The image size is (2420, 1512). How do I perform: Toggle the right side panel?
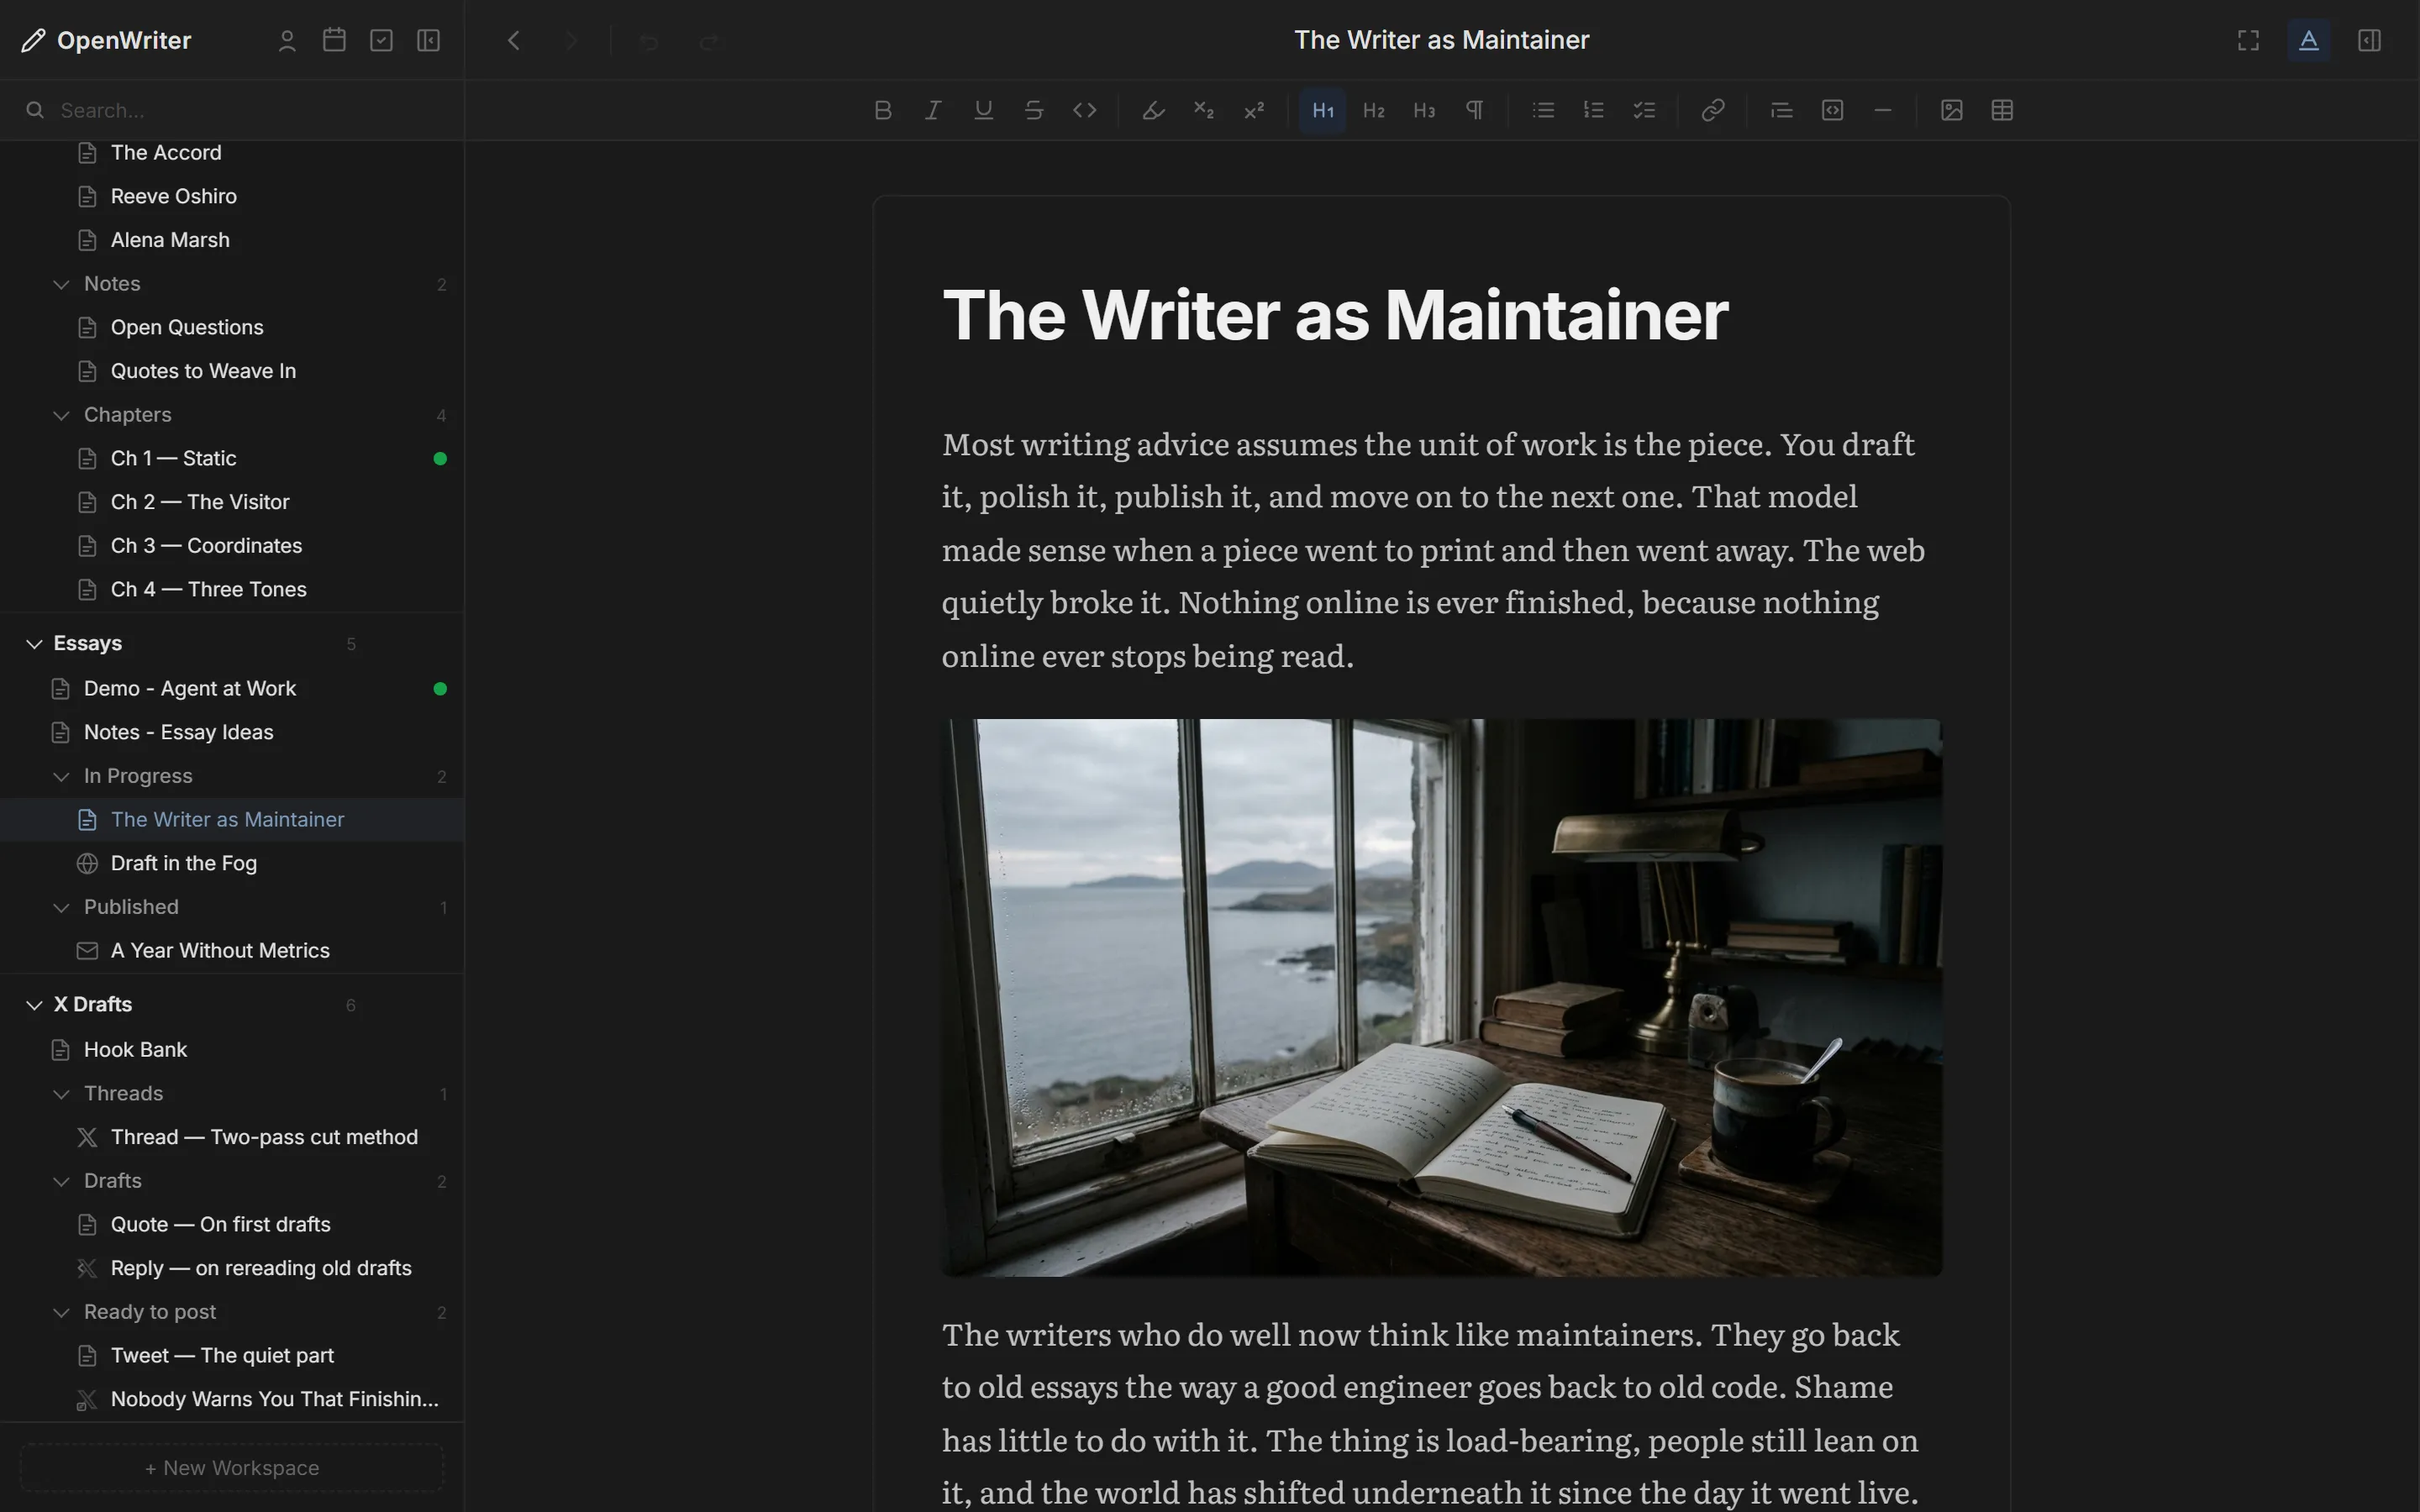click(2369, 40)
